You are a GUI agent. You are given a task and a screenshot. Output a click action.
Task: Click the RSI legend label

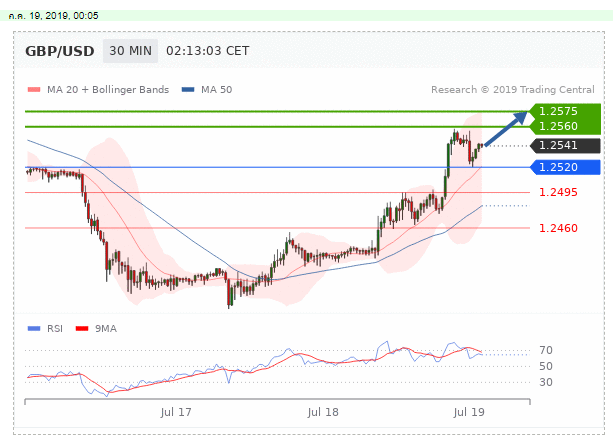click(55, 329)
